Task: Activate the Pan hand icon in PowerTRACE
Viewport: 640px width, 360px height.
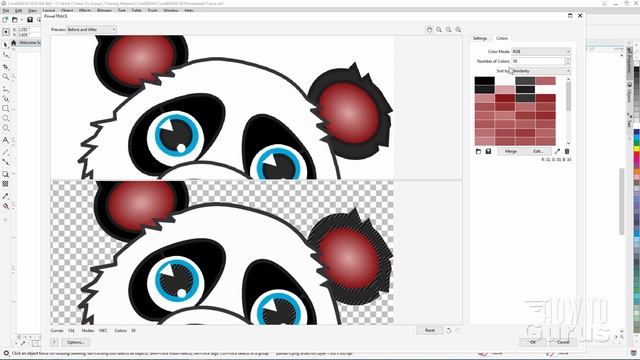Action: click(429, 29)
